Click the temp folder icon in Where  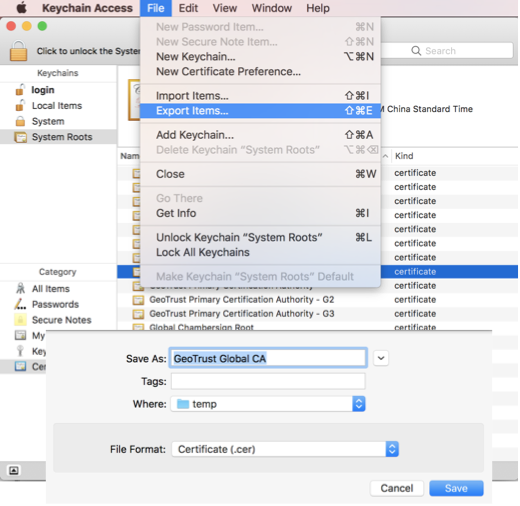point(183,404)
